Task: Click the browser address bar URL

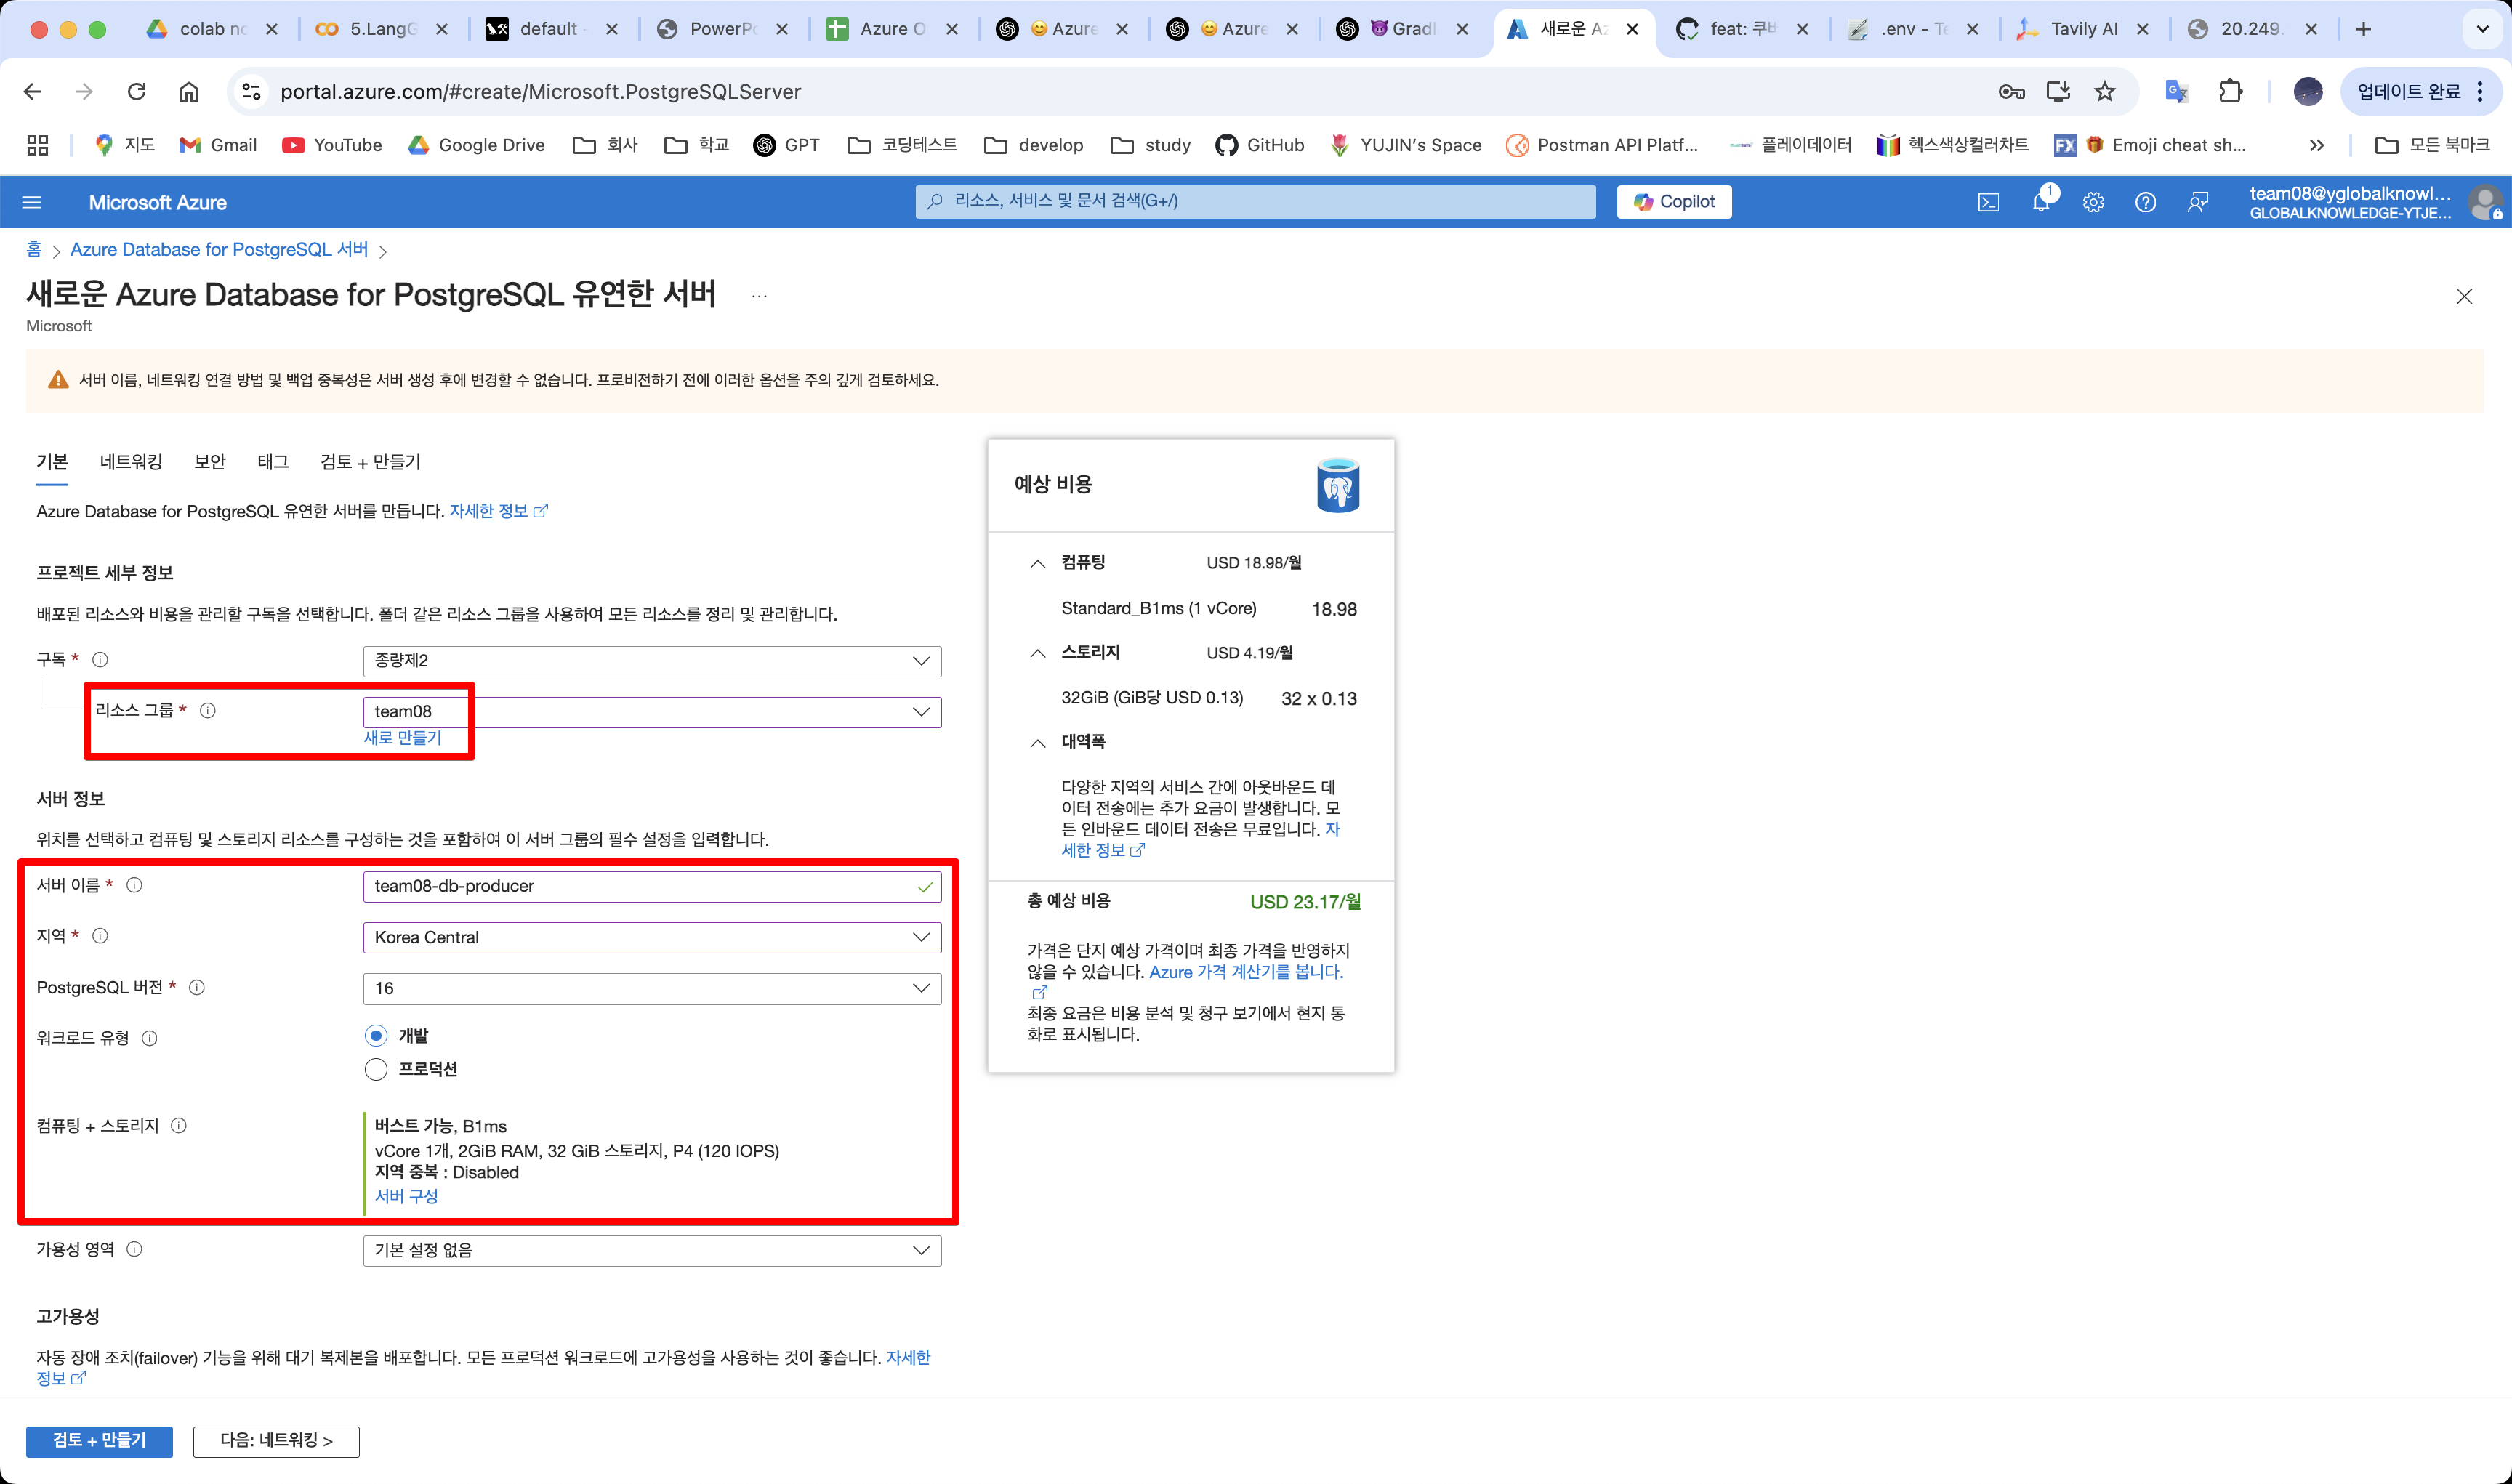Action: pyautogui.click(x=541, y=92)
